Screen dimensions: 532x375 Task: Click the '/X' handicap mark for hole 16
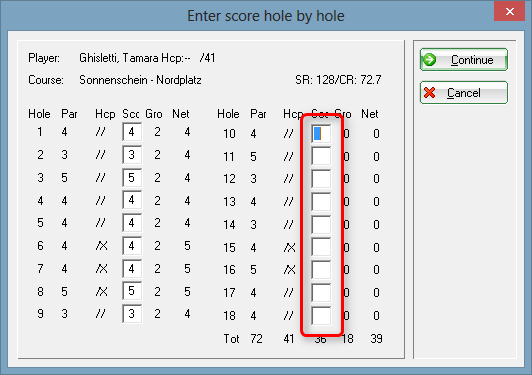tap(289, 270)
